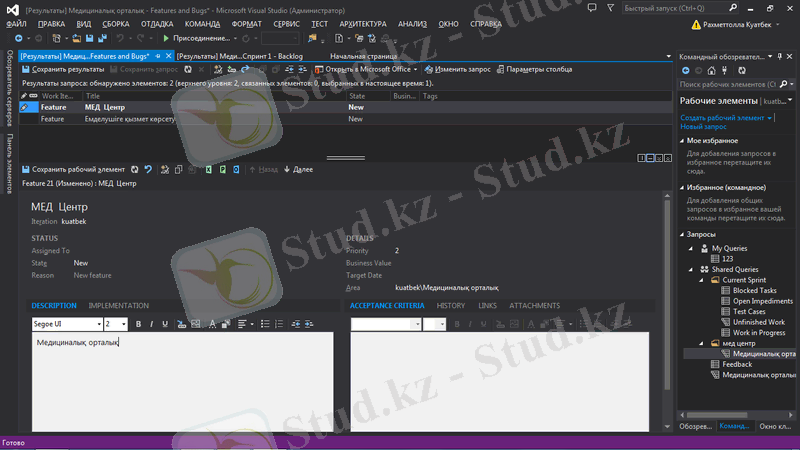The image size is (800, 450).
Task: Undo changes to the work item form
Action: [x=148, y=169]
